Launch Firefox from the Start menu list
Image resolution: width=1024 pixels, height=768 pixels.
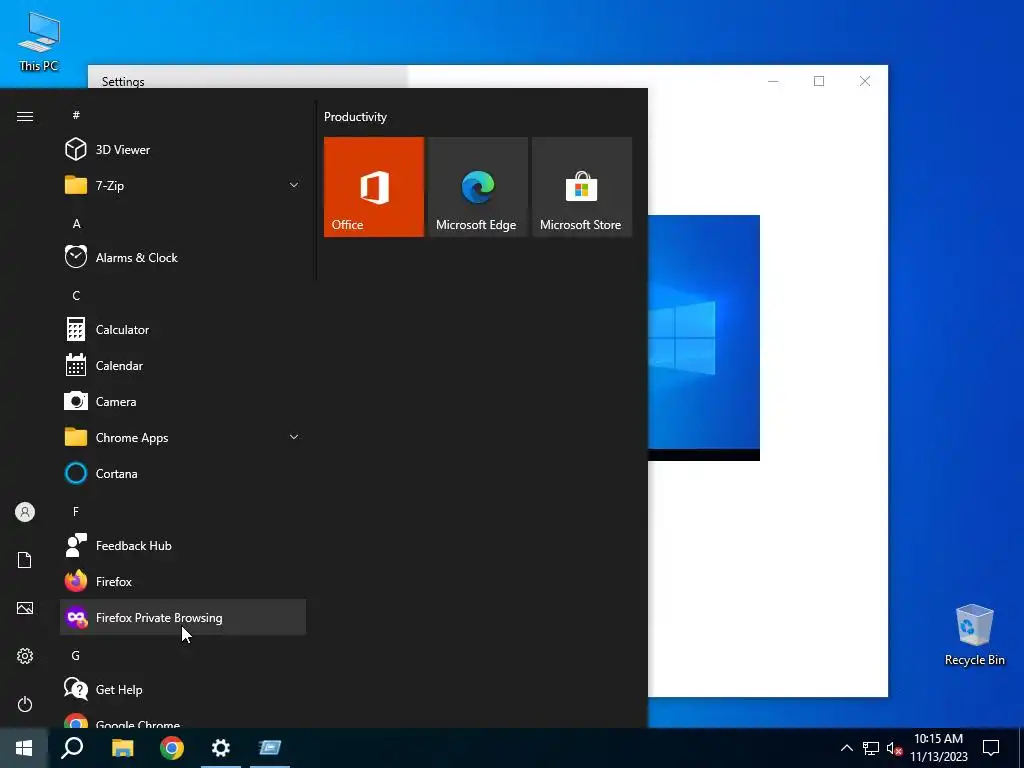183,581
